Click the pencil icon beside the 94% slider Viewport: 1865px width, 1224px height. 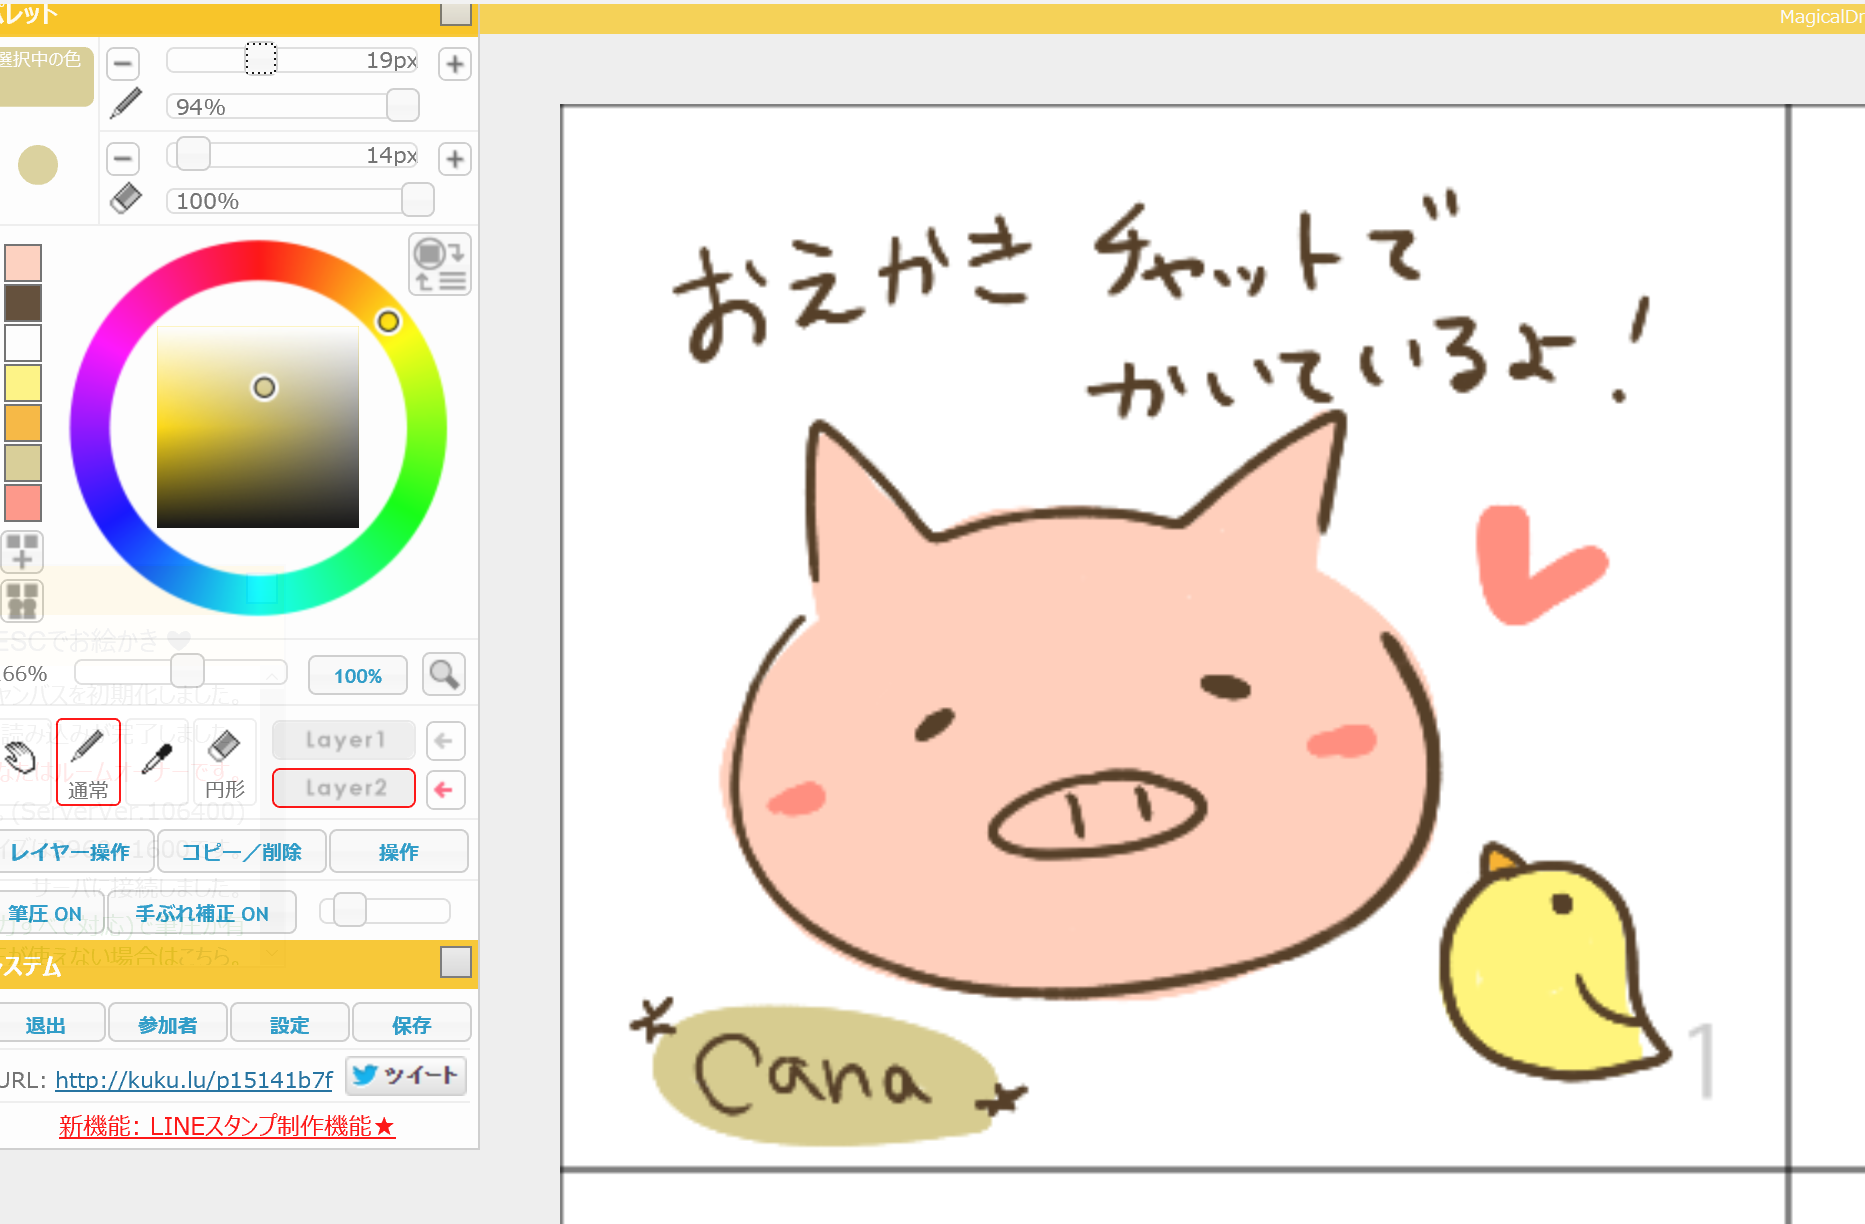[x=126, y=104]
